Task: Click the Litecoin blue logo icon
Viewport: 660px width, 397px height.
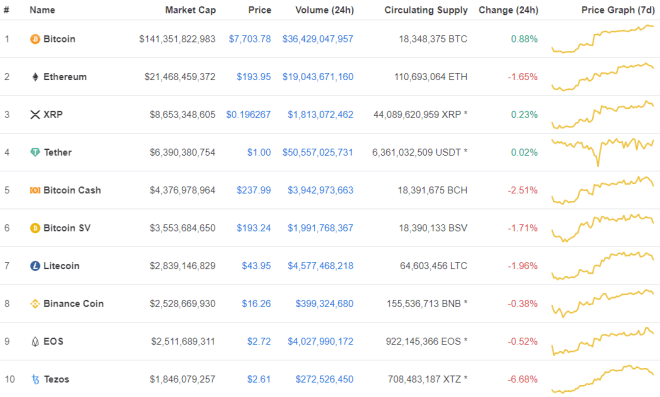Action: tap(35, 266)
